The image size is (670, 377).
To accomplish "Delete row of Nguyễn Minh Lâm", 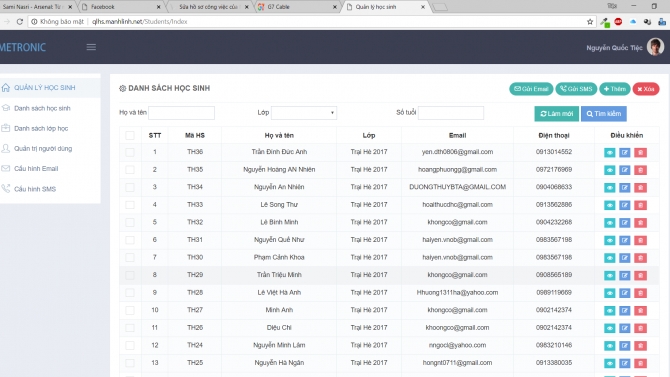I will click(x=640, y=345).
